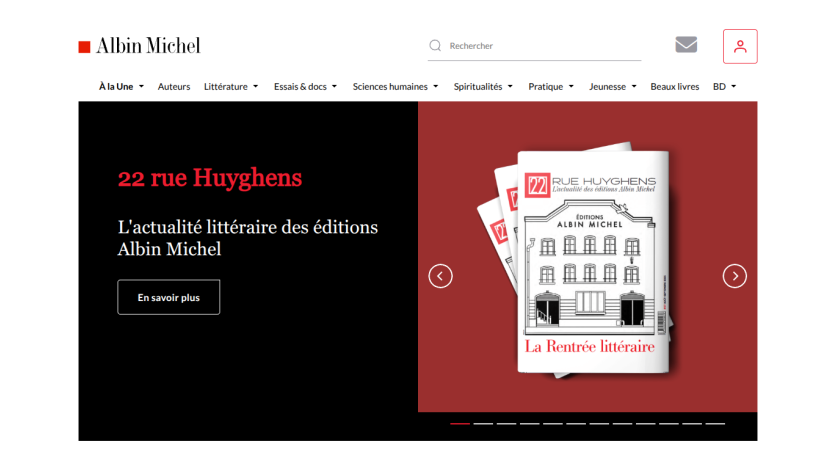This screenshot has width=835, height=469.
Task: Expand the Littérature dropdown
Action: 231,87
